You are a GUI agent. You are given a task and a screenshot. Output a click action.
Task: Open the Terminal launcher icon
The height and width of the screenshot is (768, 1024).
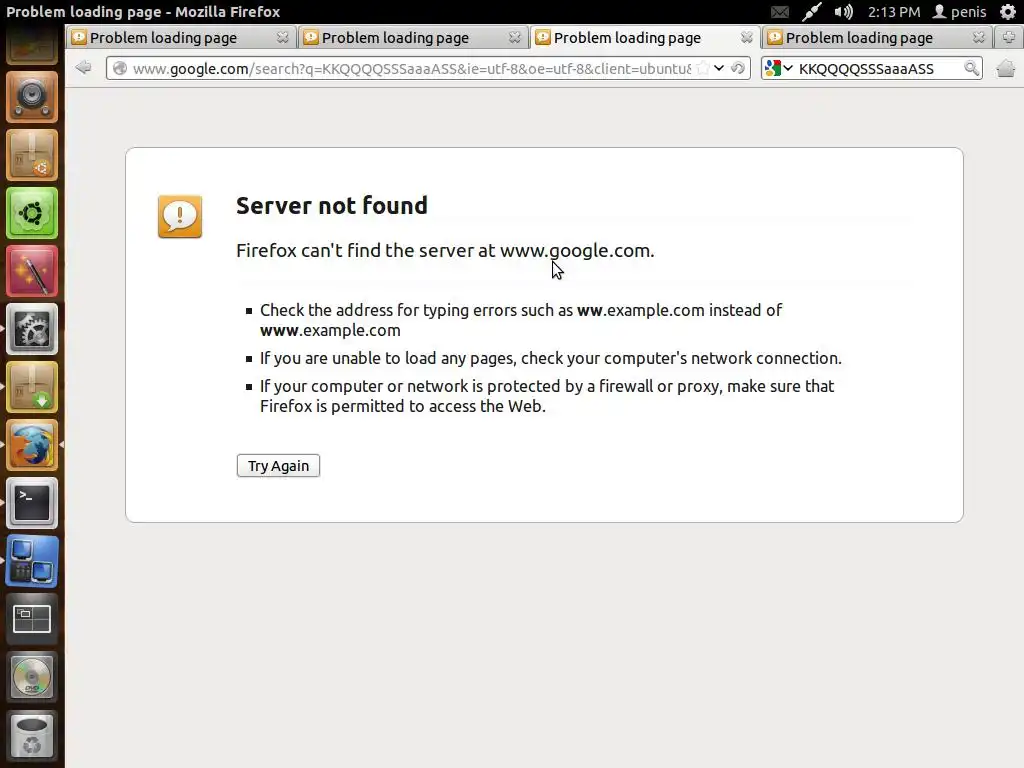(32, 504)
